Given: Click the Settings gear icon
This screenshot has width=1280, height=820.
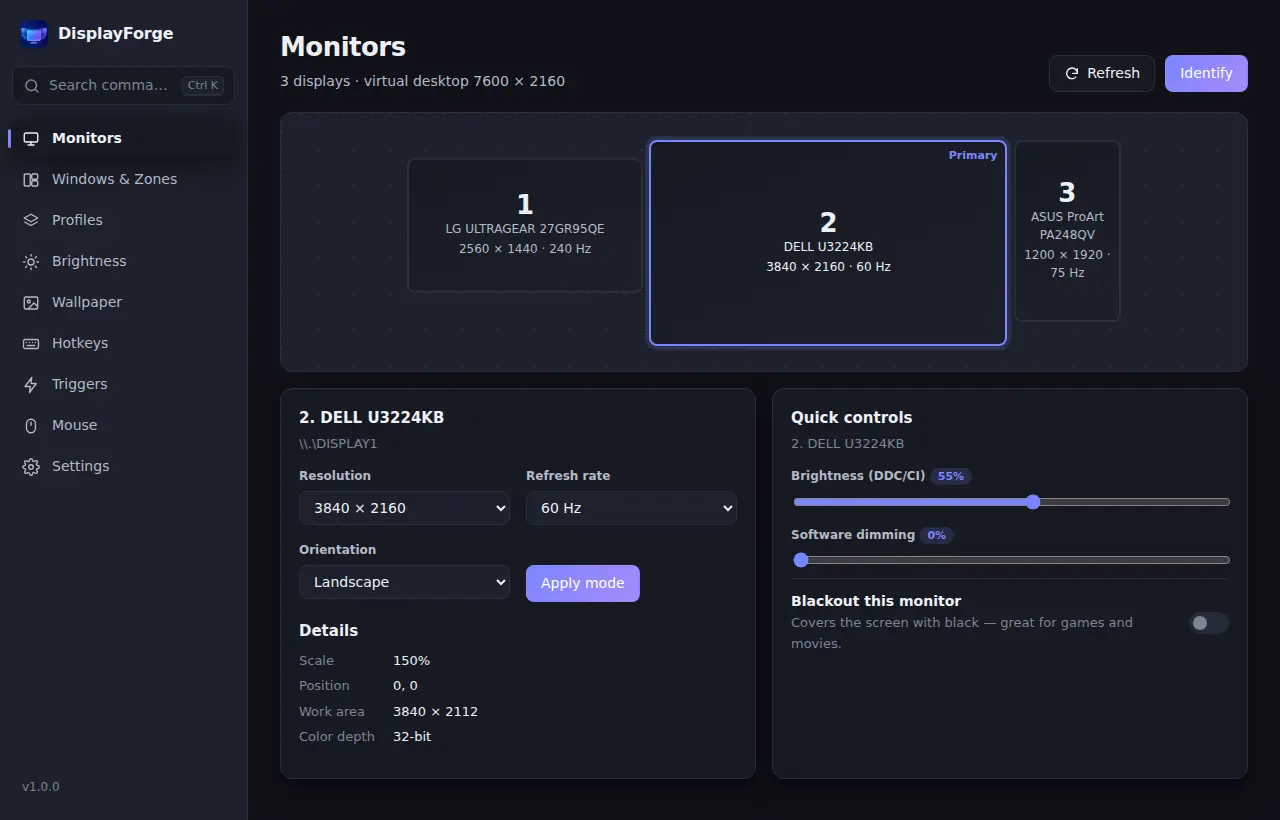Looking at the screenshot, I should [x=31, y=466].
